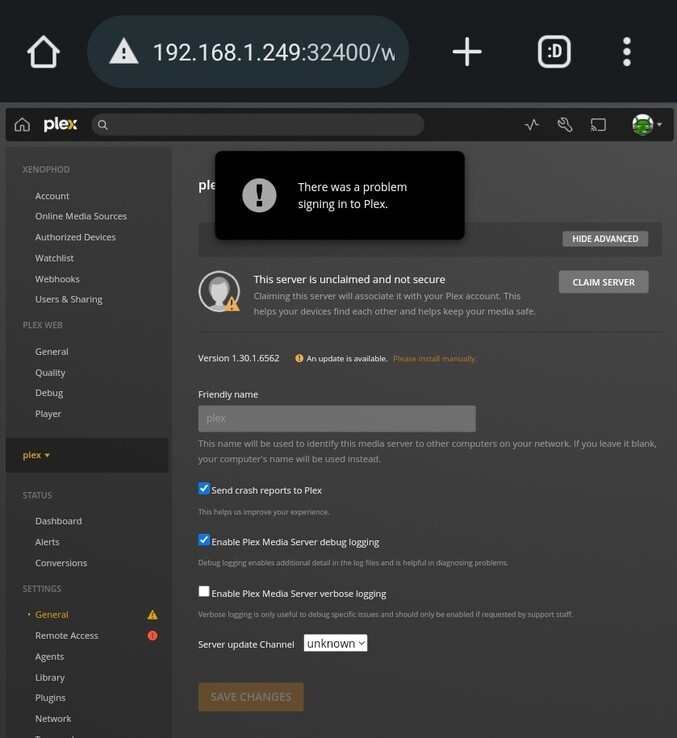Click the XENOPHOD section header
The image size is (677, 738).
(x=46, y=169)
